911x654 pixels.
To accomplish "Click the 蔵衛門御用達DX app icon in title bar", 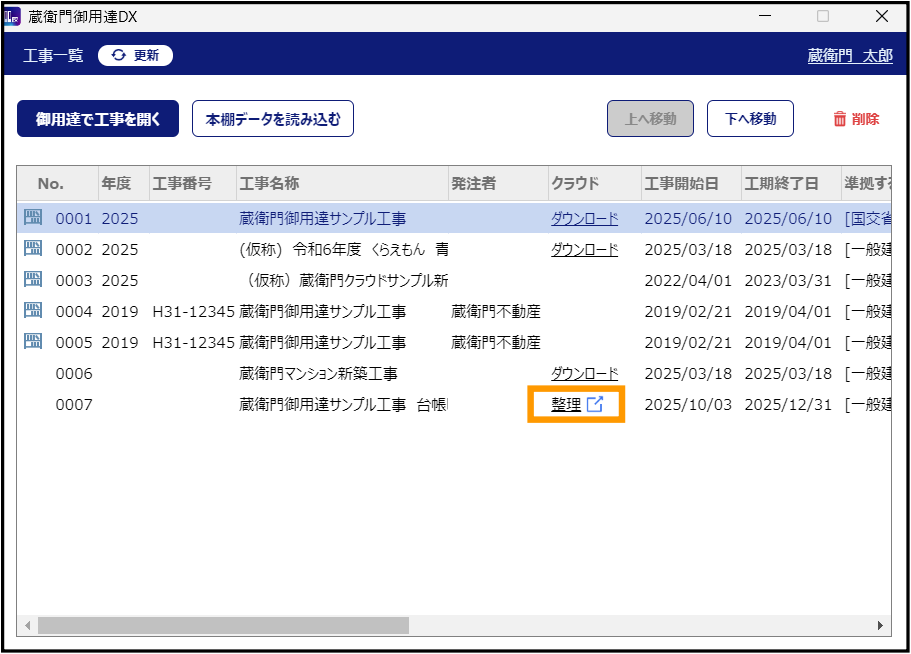I will coord(11,16).
